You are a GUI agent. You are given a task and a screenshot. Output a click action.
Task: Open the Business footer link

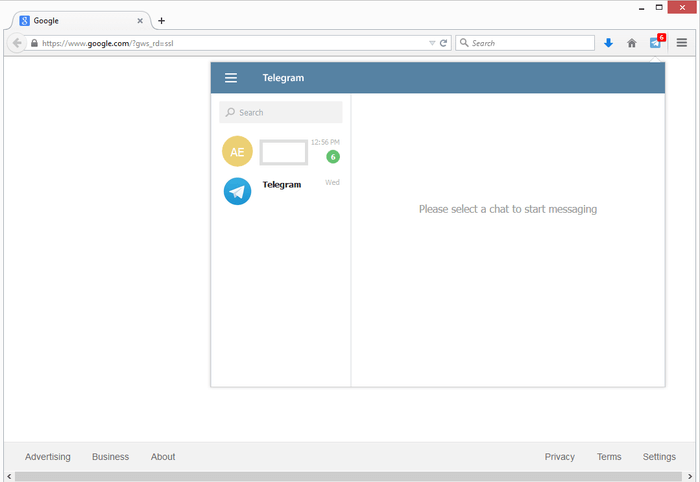(110, 457)
